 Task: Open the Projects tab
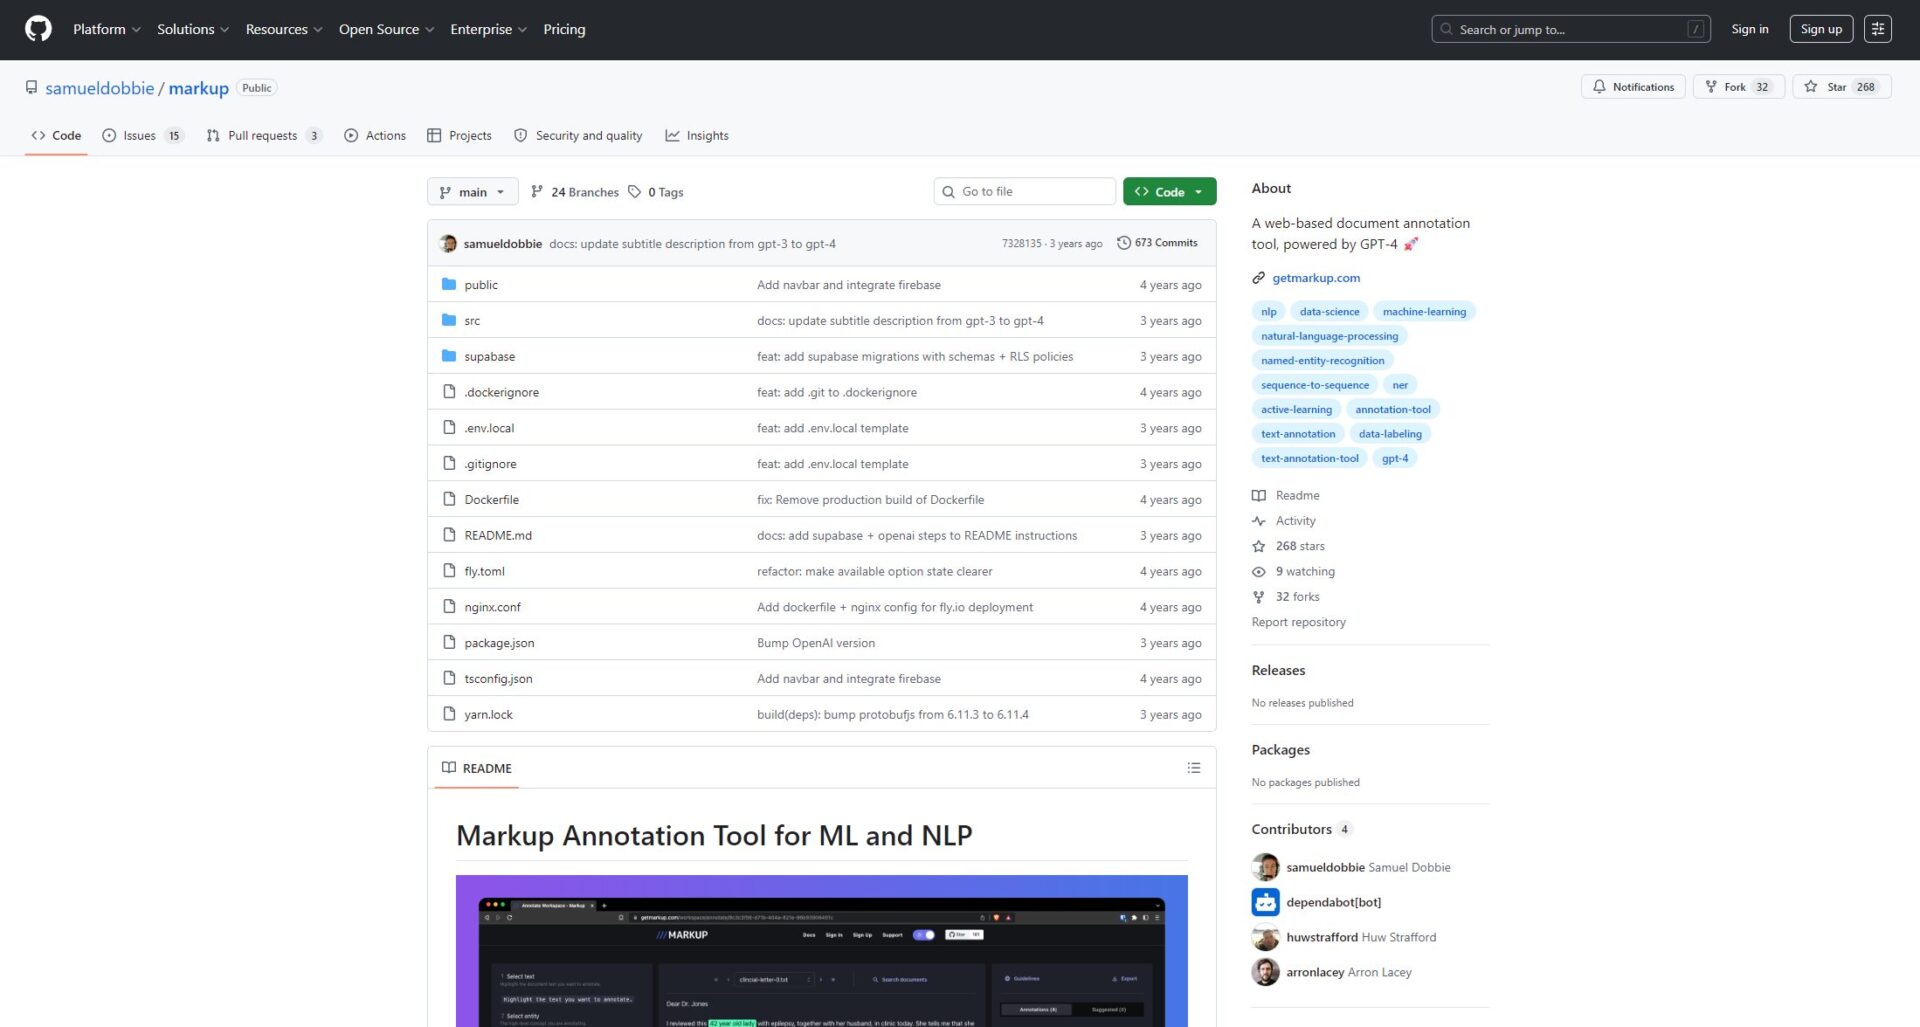point(459,136)
